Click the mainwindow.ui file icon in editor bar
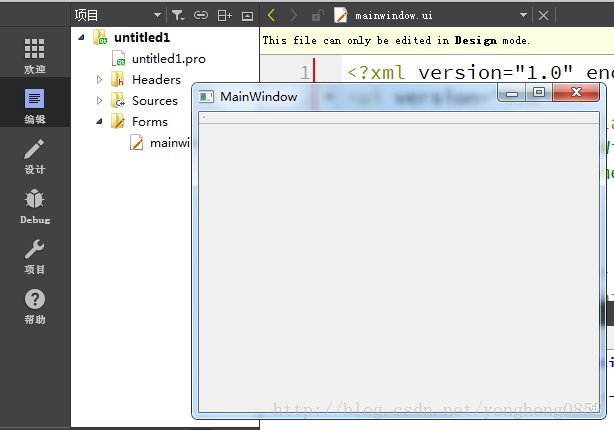614x430 pixels. (x=341, y=15)
